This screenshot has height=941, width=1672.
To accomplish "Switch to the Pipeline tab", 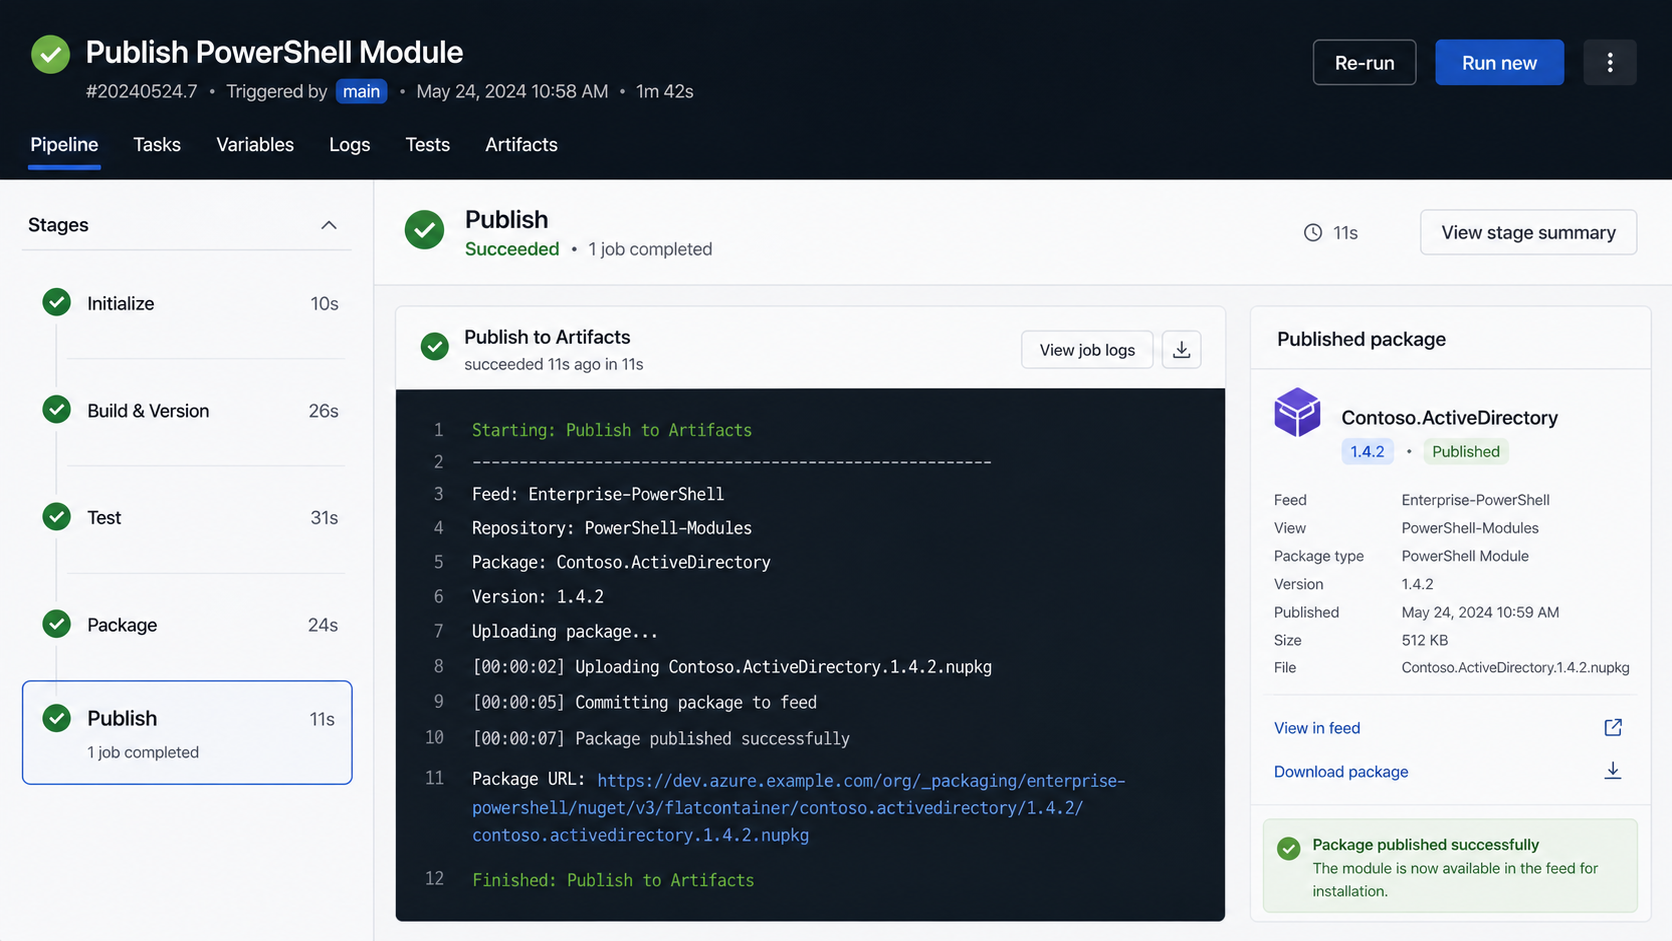I will pyautogui.click(x=64, y=145).
